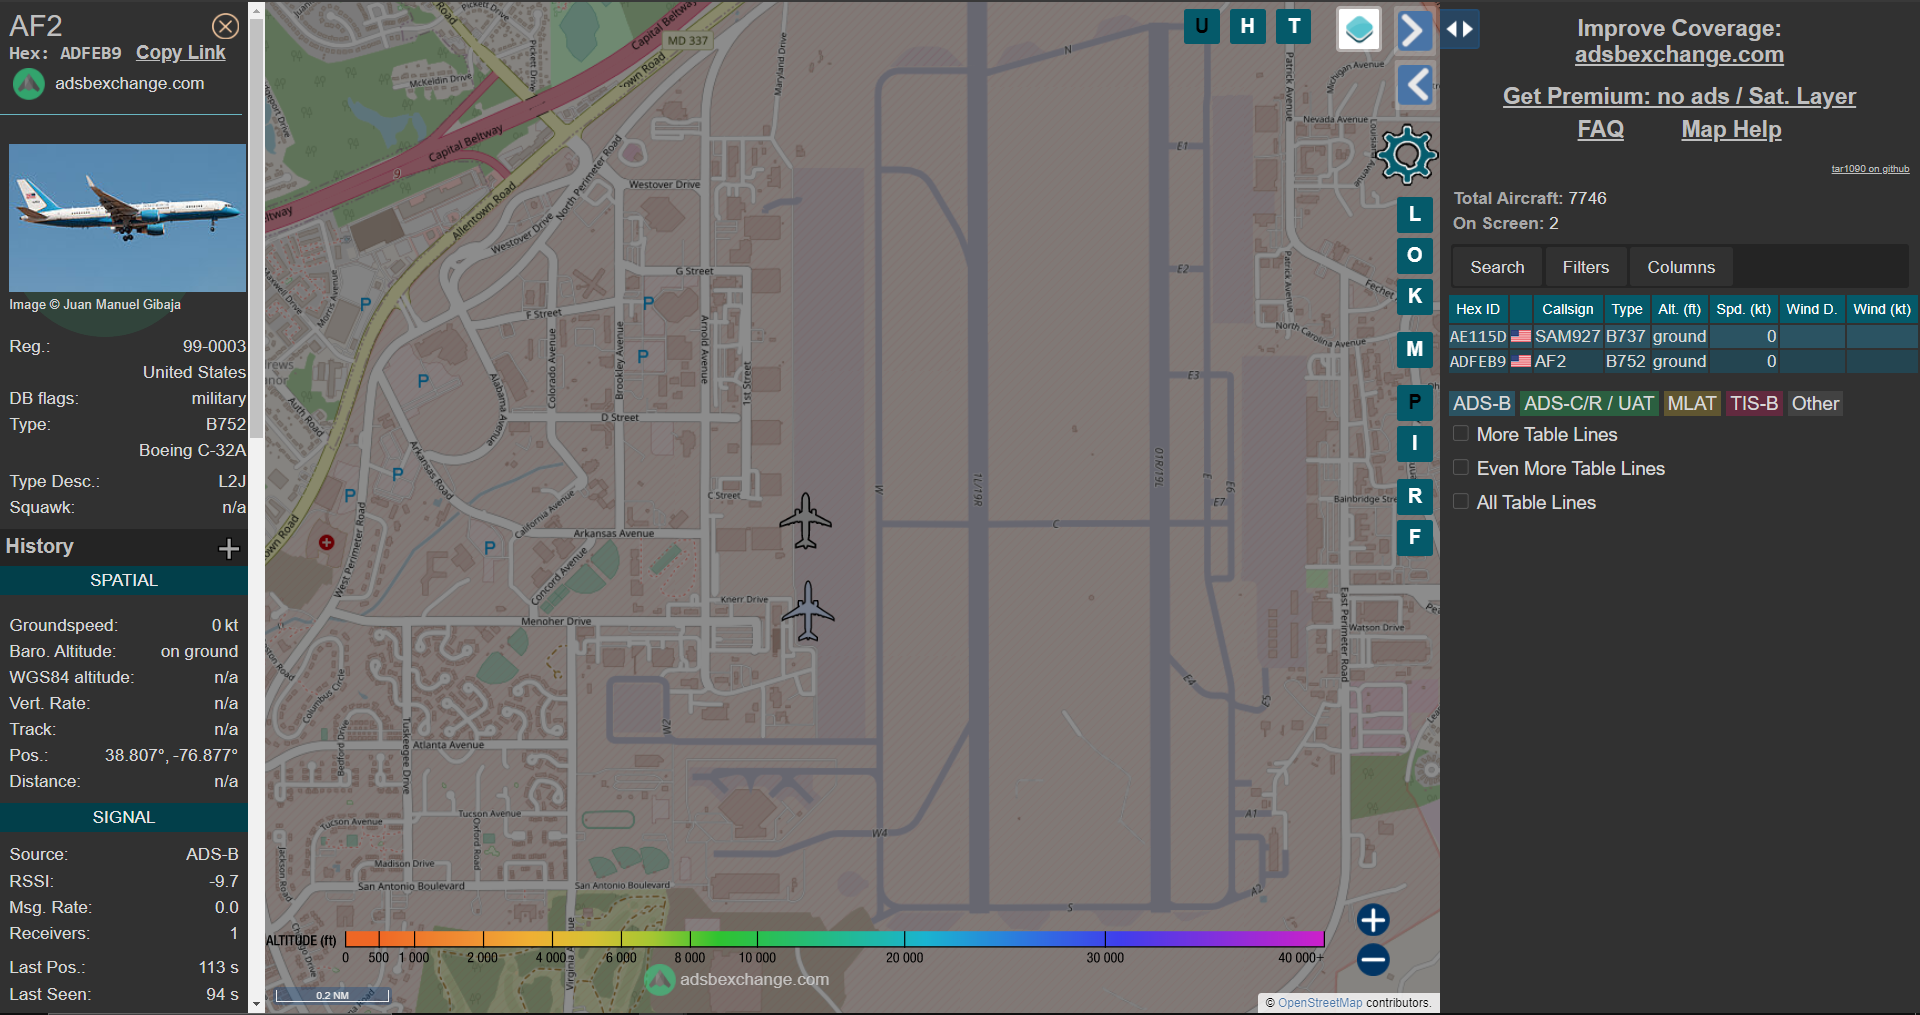1920x1015 pixels.
Task: Click the SIGNAL section header
Action: pyautogui.click(x=124, y=818)
